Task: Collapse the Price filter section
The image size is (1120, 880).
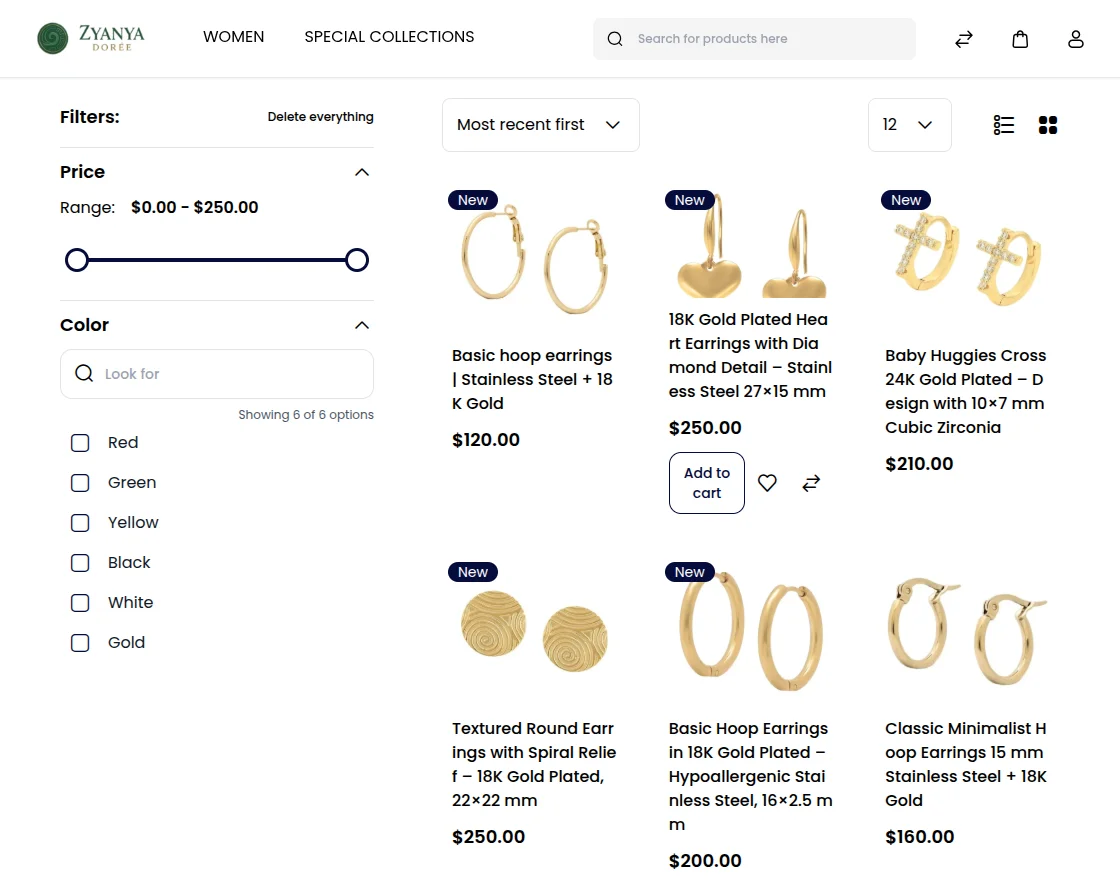Action: click(x=362, y=172)
